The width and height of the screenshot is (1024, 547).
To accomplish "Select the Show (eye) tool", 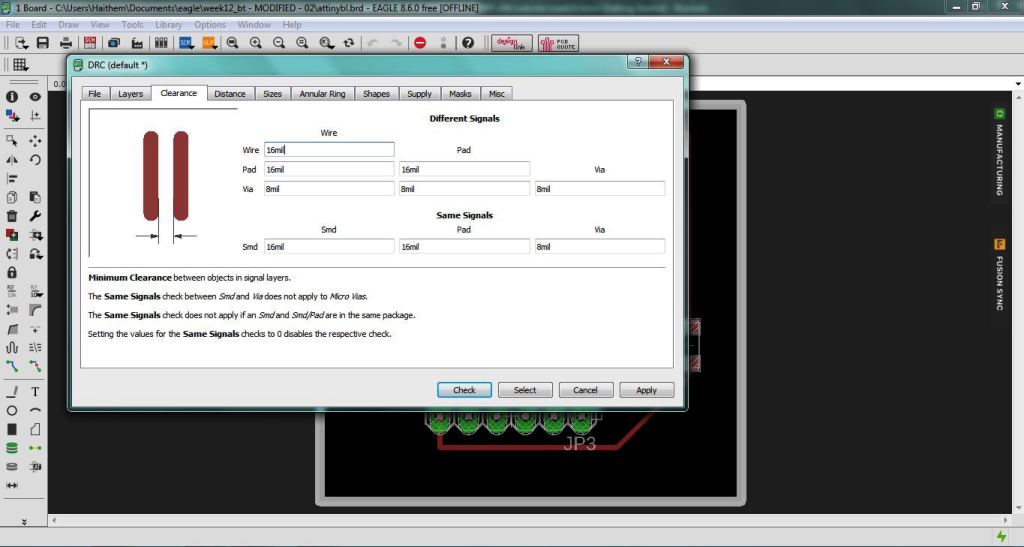I will click(35, 97).
